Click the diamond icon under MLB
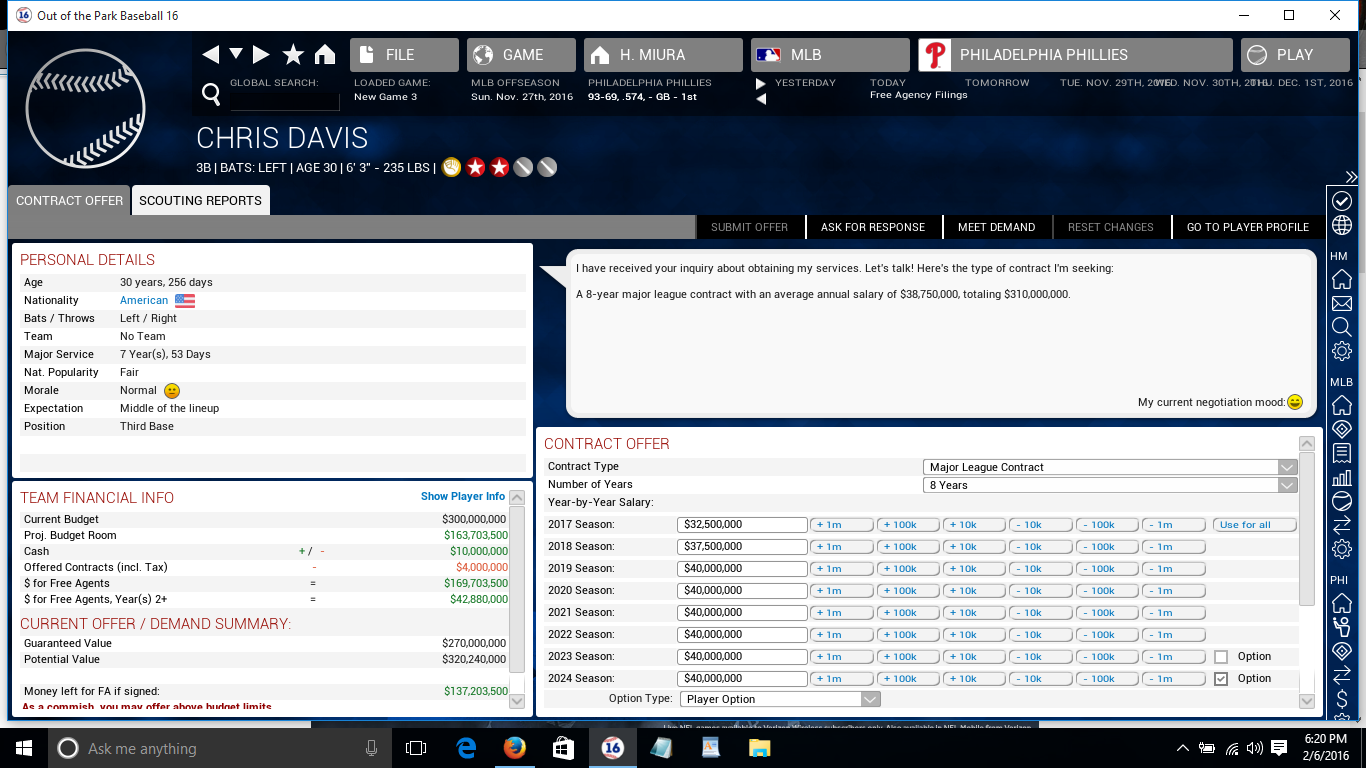This screenshot has width=1366, height=768. pos(1342,429)
